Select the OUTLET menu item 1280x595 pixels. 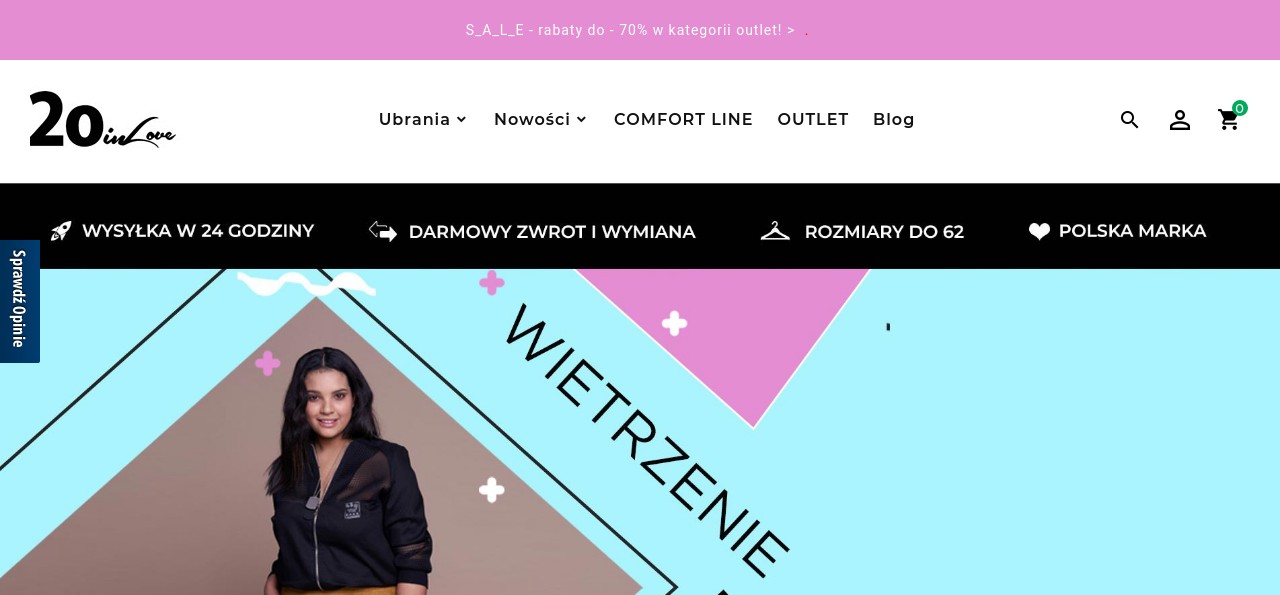tap(813, 120)
